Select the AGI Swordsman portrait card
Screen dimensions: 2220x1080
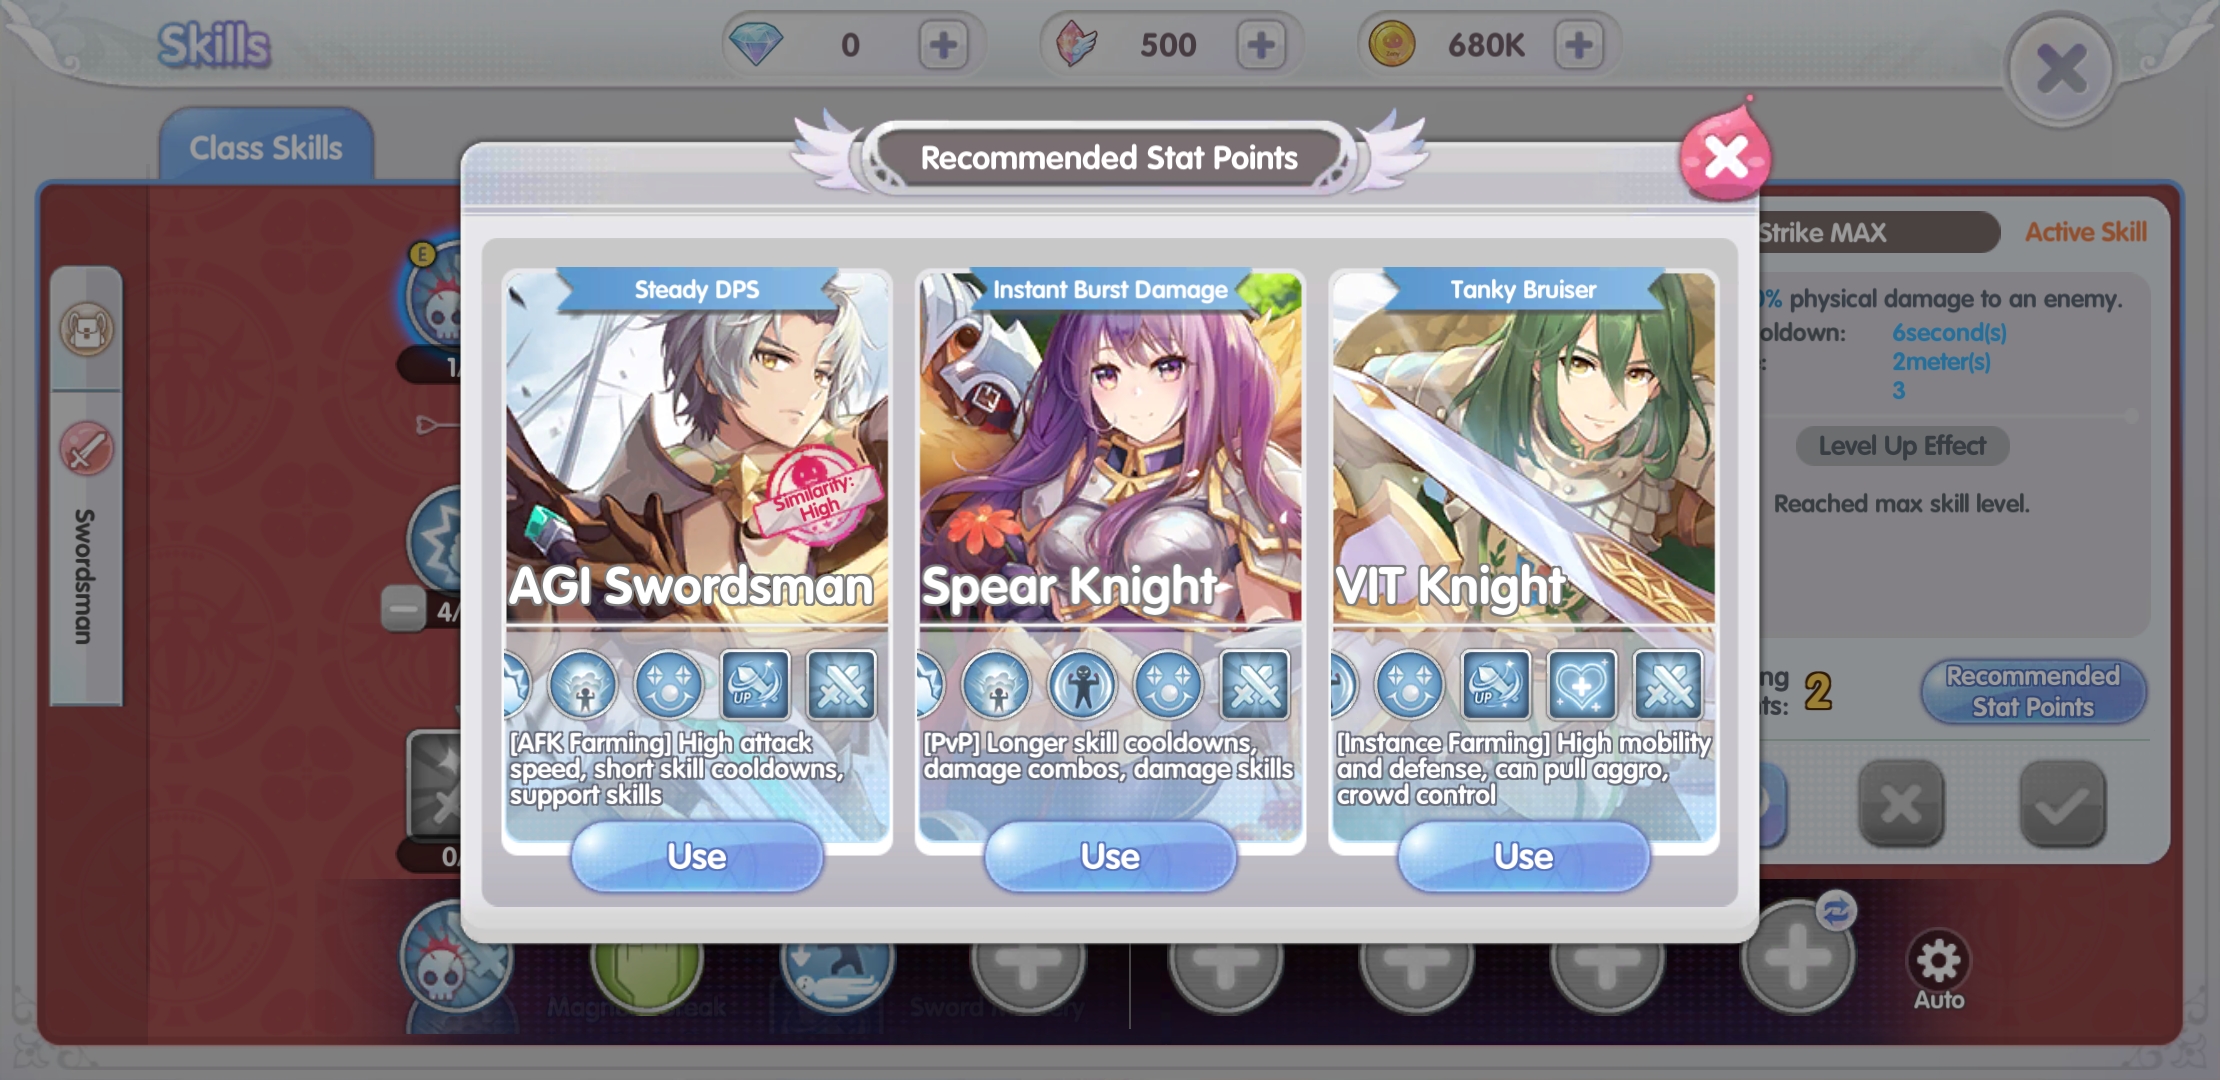coord(697,447)
